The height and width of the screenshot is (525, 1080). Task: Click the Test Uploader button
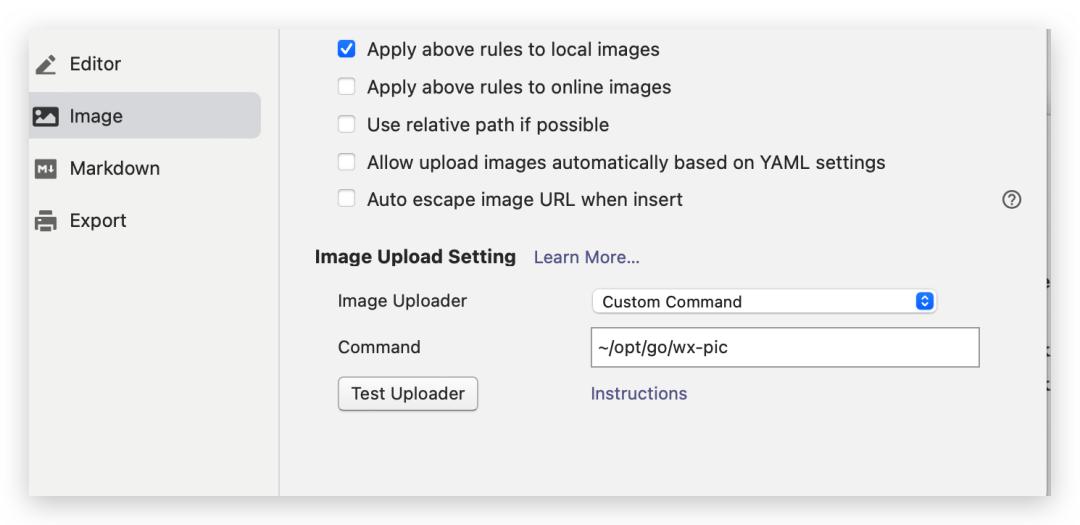(x=408, y=393)
